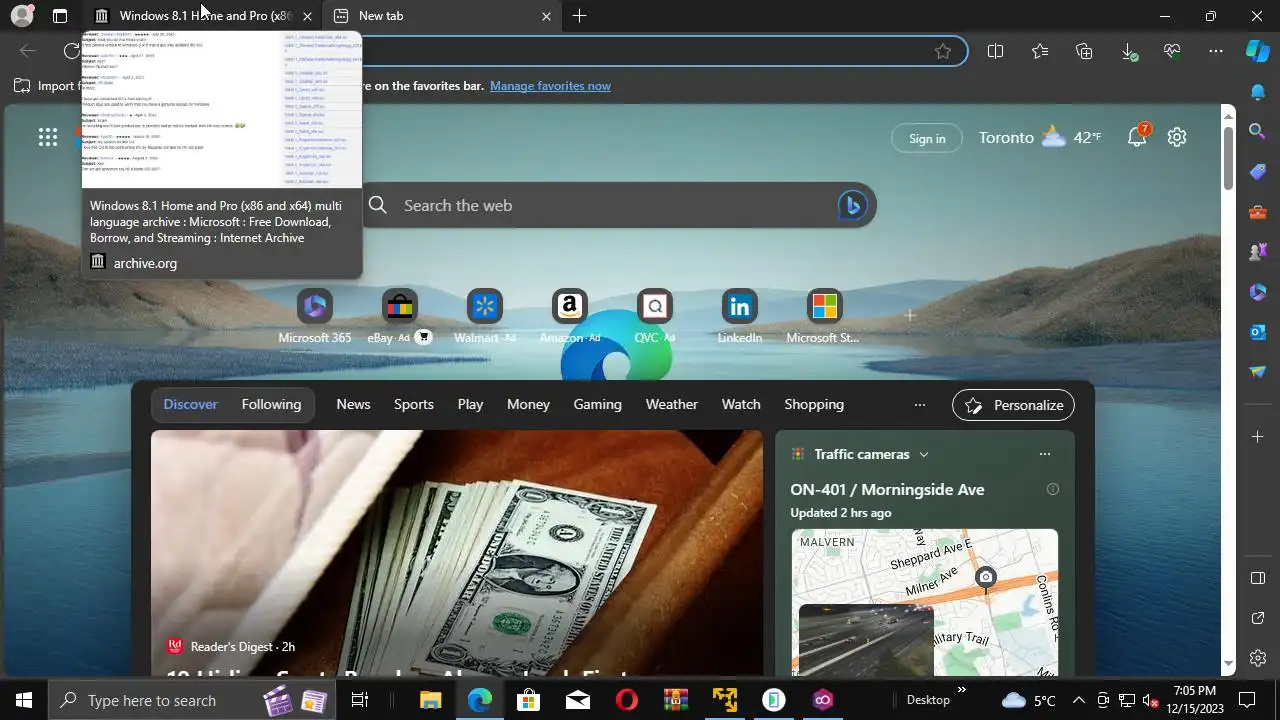Open Edge Settings and more menu
The height and width of the screenshot is (720, 1280).
(1216, 51)
